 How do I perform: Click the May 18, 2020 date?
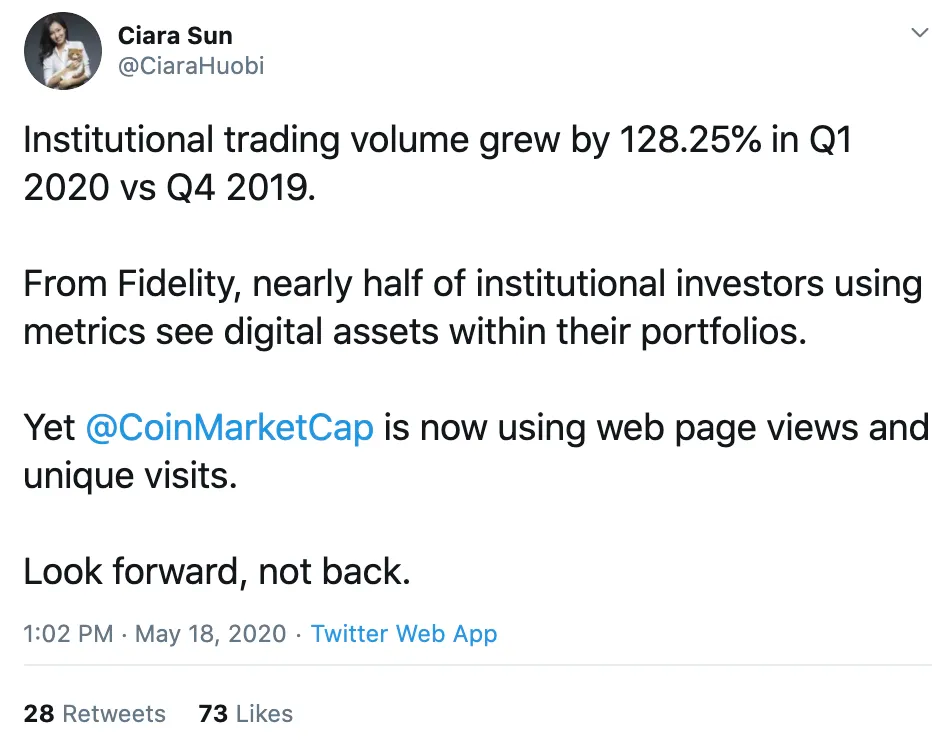pos(210,634)
